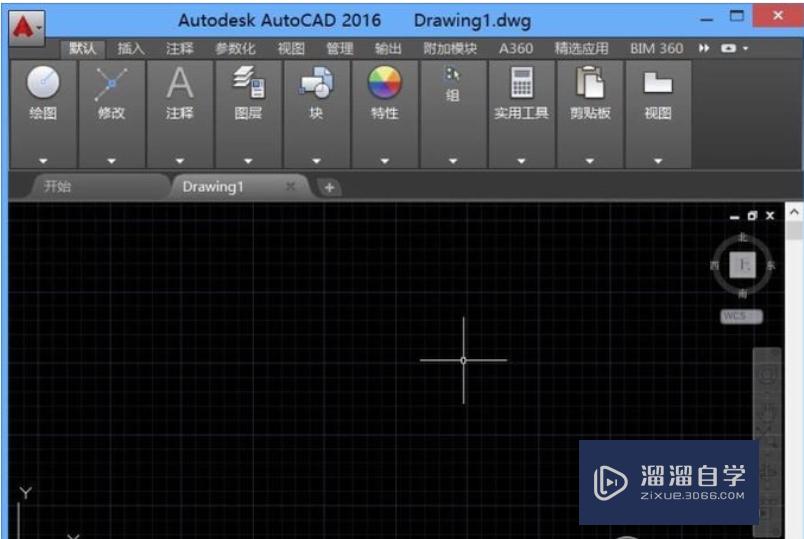The width and height of the screenshot is (804, 539).
Task: Click the ViewCube east (东) label
Action: tap(771, 266)
